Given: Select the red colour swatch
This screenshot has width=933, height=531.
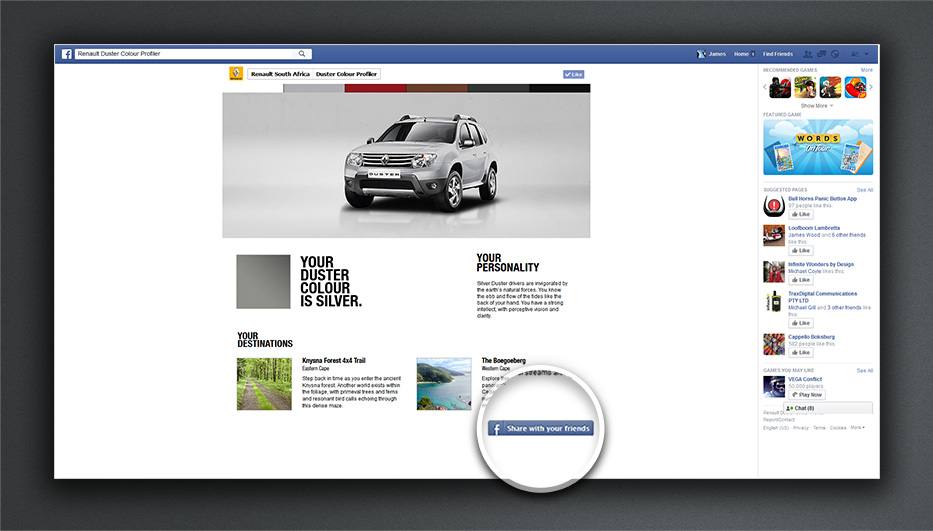Looking at the screenshot, I should pyautogui.click(x=375, y=88).
